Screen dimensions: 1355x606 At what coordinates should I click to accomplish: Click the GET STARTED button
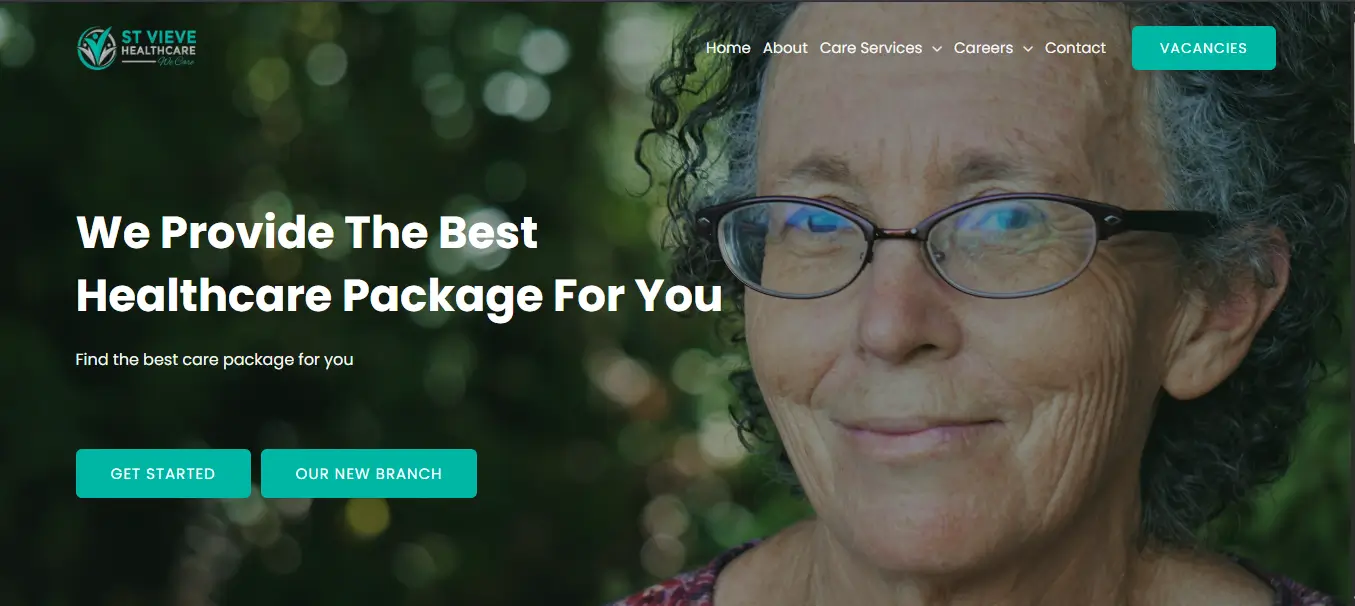(163, 473)
